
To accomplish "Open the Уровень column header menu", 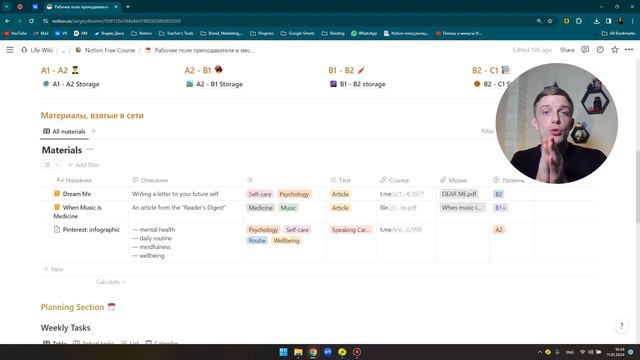I will pyautogui.click(x=509, y=180).
